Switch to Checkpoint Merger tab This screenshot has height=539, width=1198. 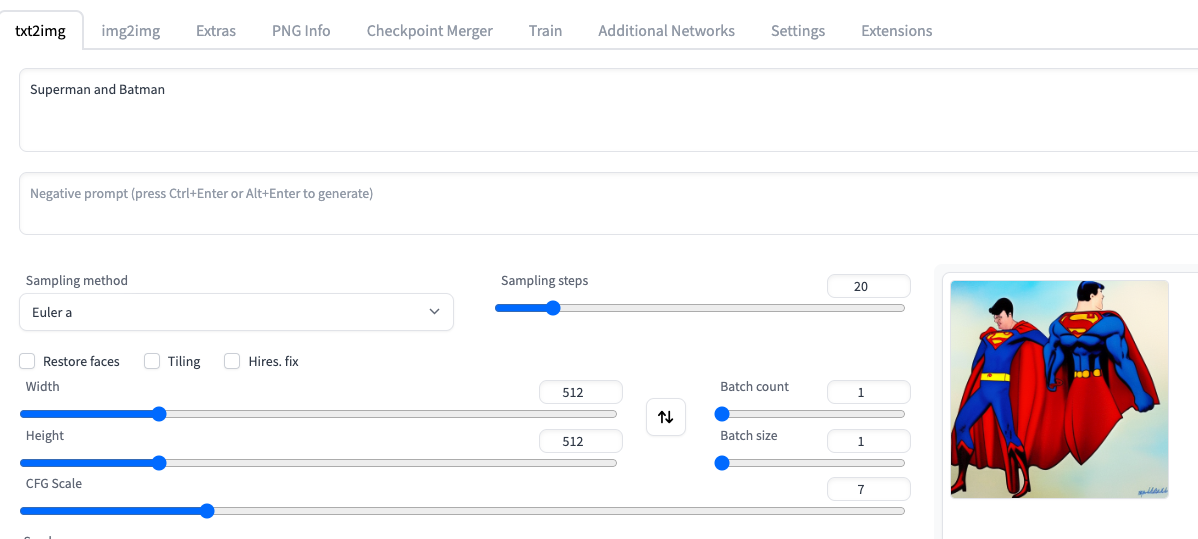[429, 31]
